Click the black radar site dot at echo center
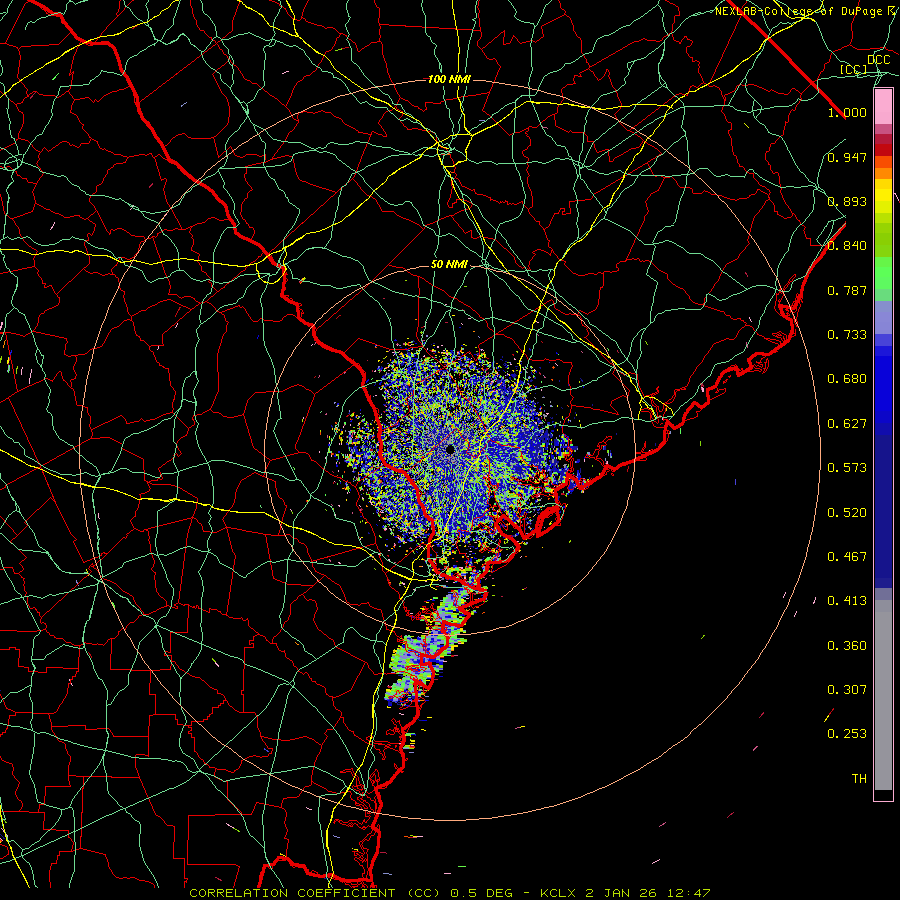Image resolution: width=900 pixels, height=900 pixels. tap(450, 449)
